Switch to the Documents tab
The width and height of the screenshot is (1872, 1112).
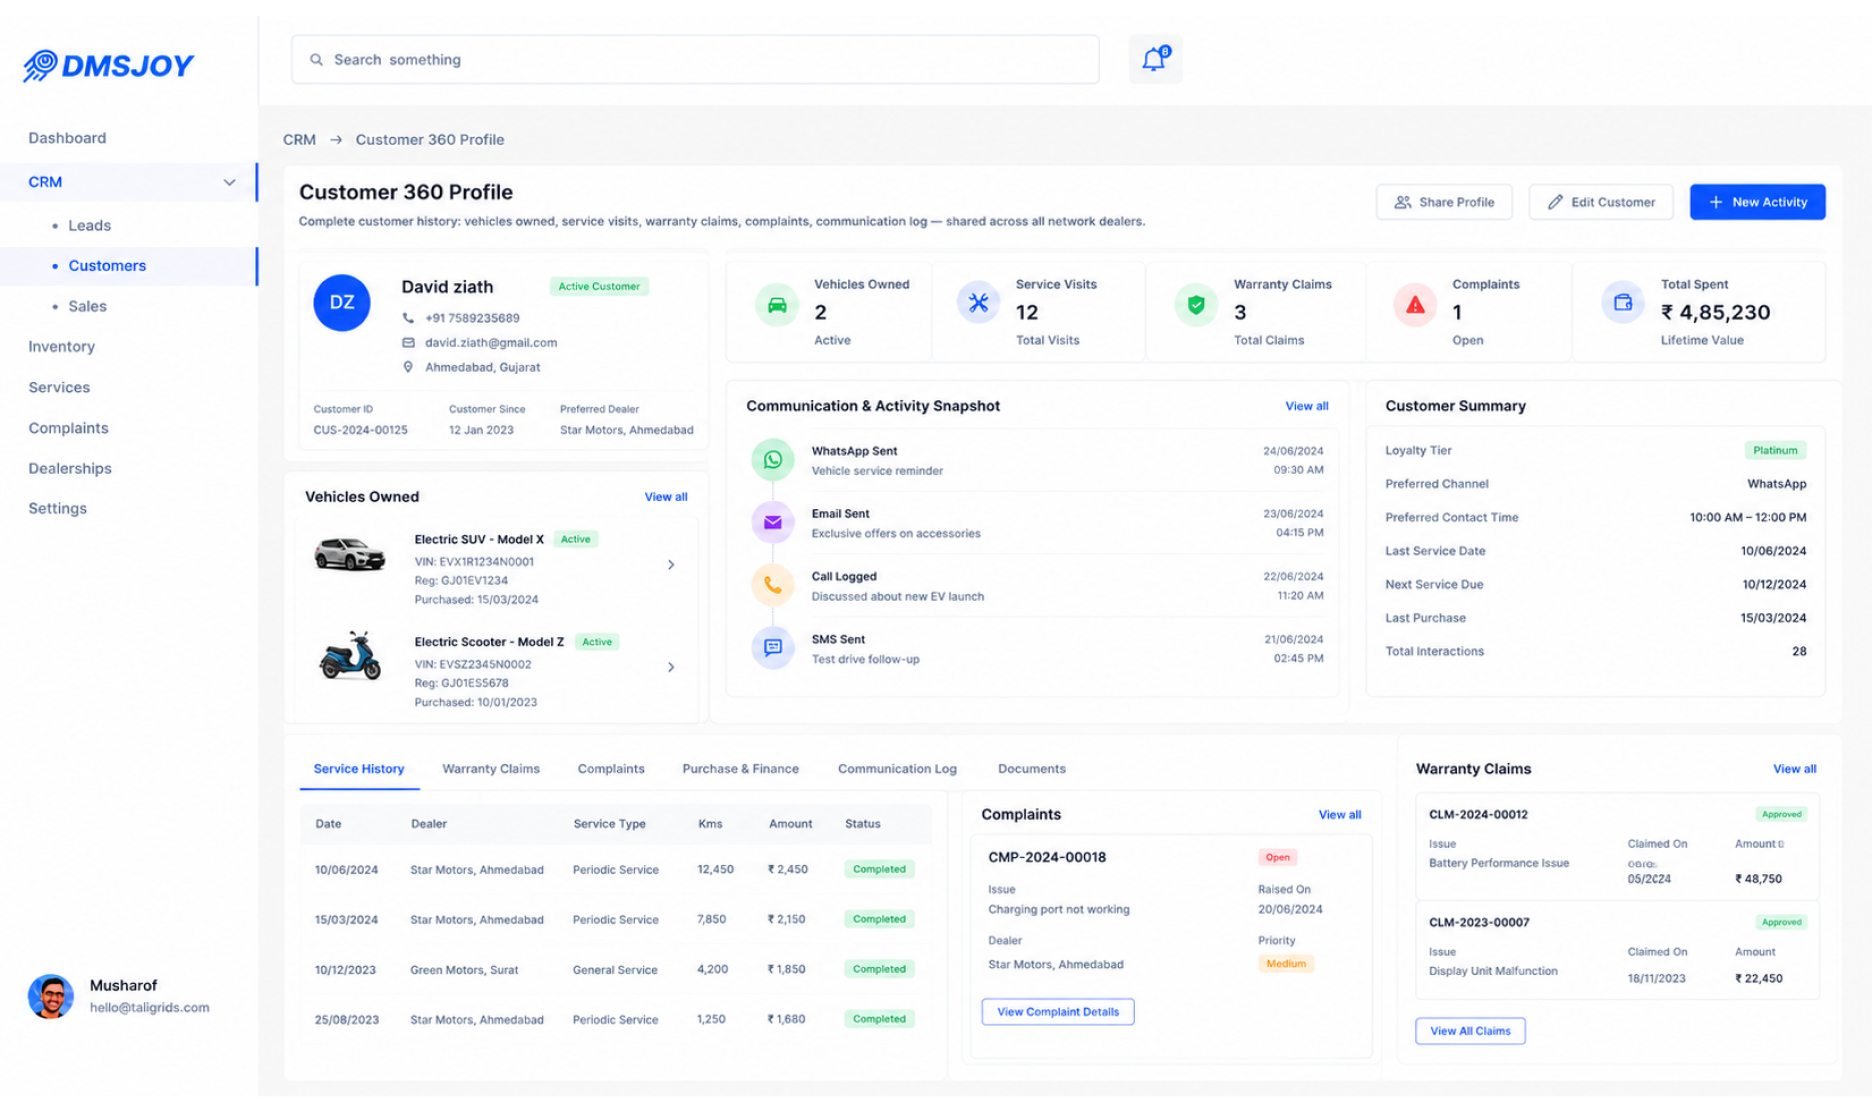(1031, 769)
